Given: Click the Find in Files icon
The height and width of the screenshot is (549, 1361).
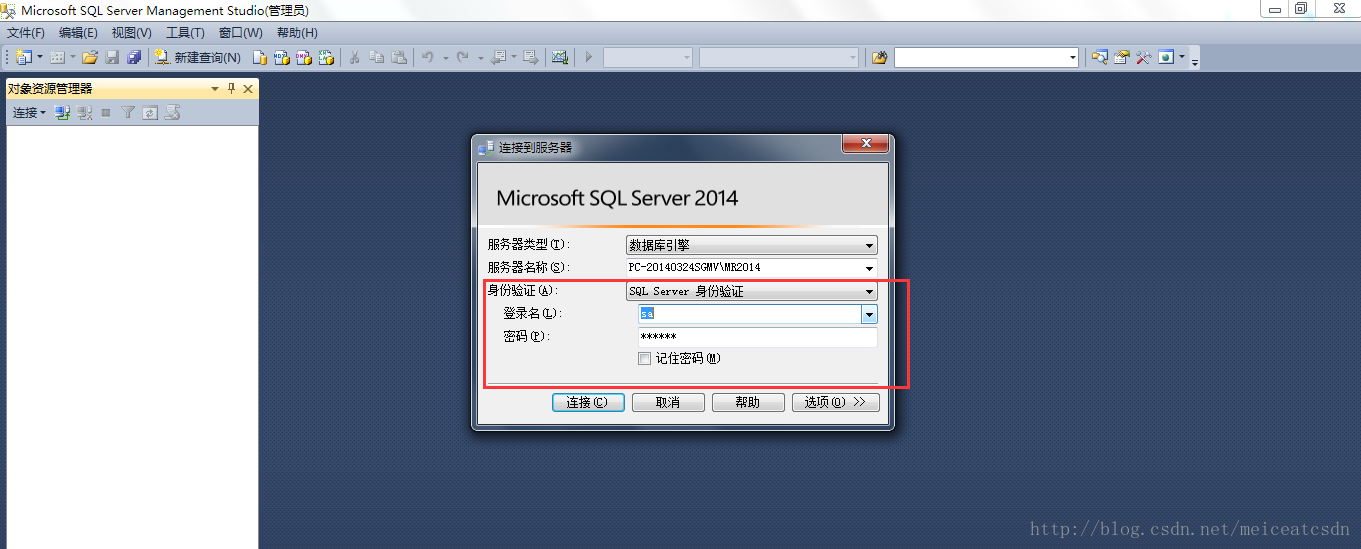Looking at the screenshot, I should coord(879,57).
